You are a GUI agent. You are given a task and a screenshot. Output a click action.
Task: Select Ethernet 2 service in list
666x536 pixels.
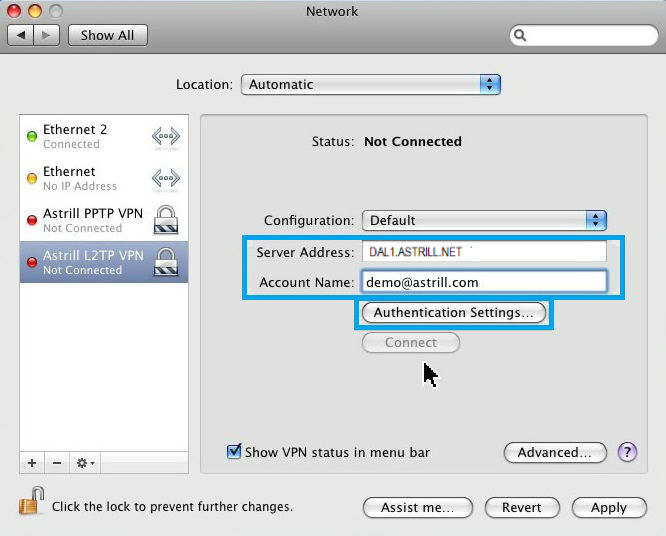click(x=104, y=136)
